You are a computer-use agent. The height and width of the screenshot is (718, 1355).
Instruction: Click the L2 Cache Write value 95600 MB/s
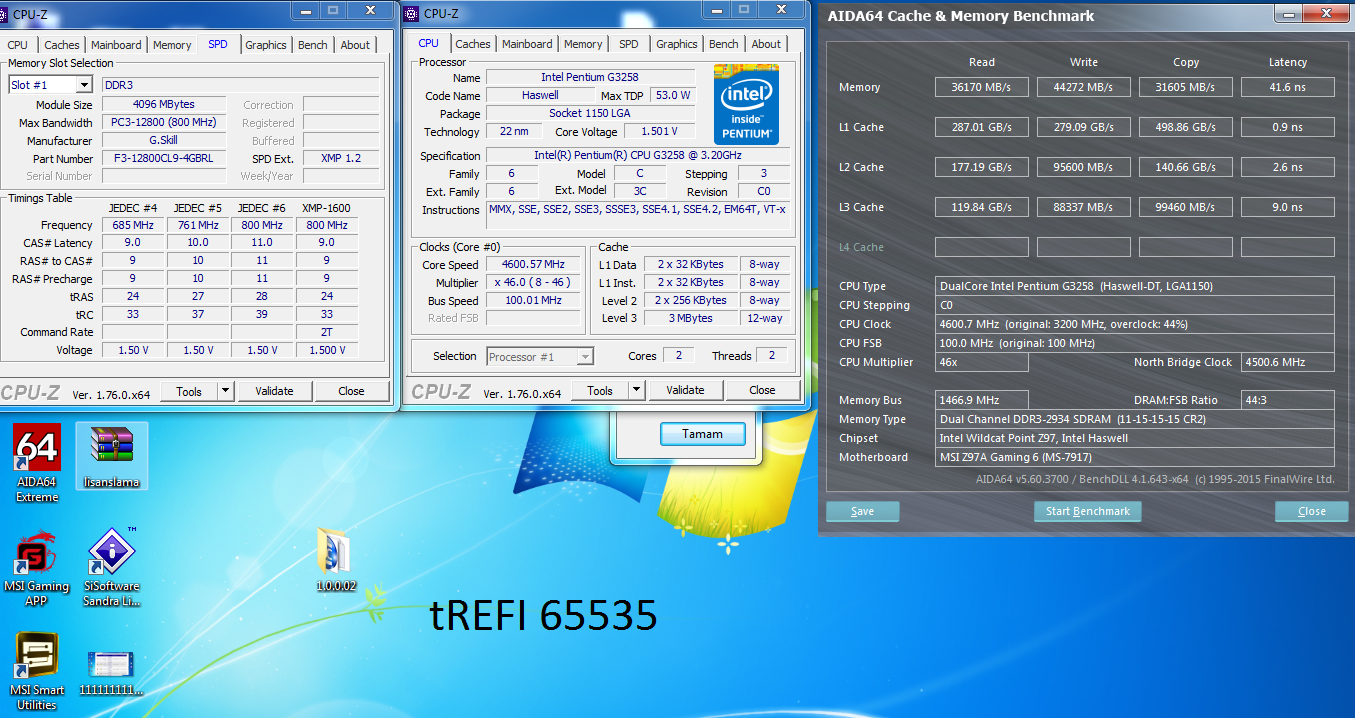tap(1084, 167)
